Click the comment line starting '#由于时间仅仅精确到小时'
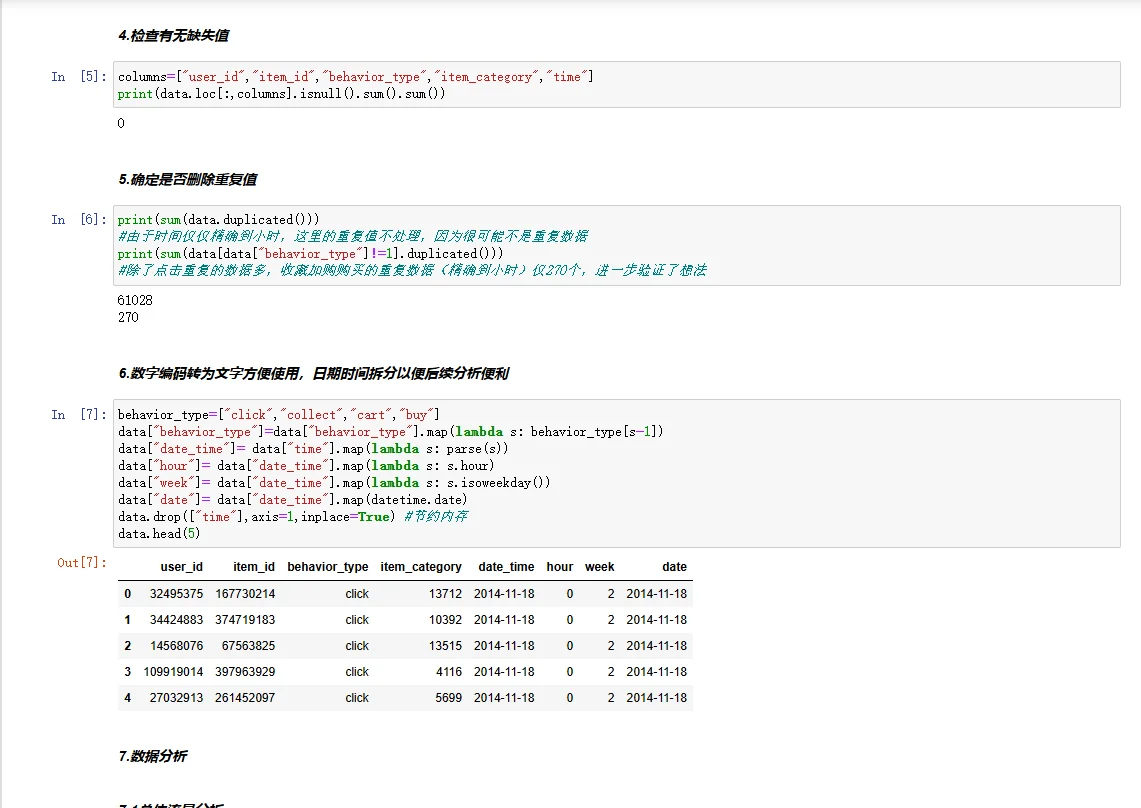 point(353,236)
